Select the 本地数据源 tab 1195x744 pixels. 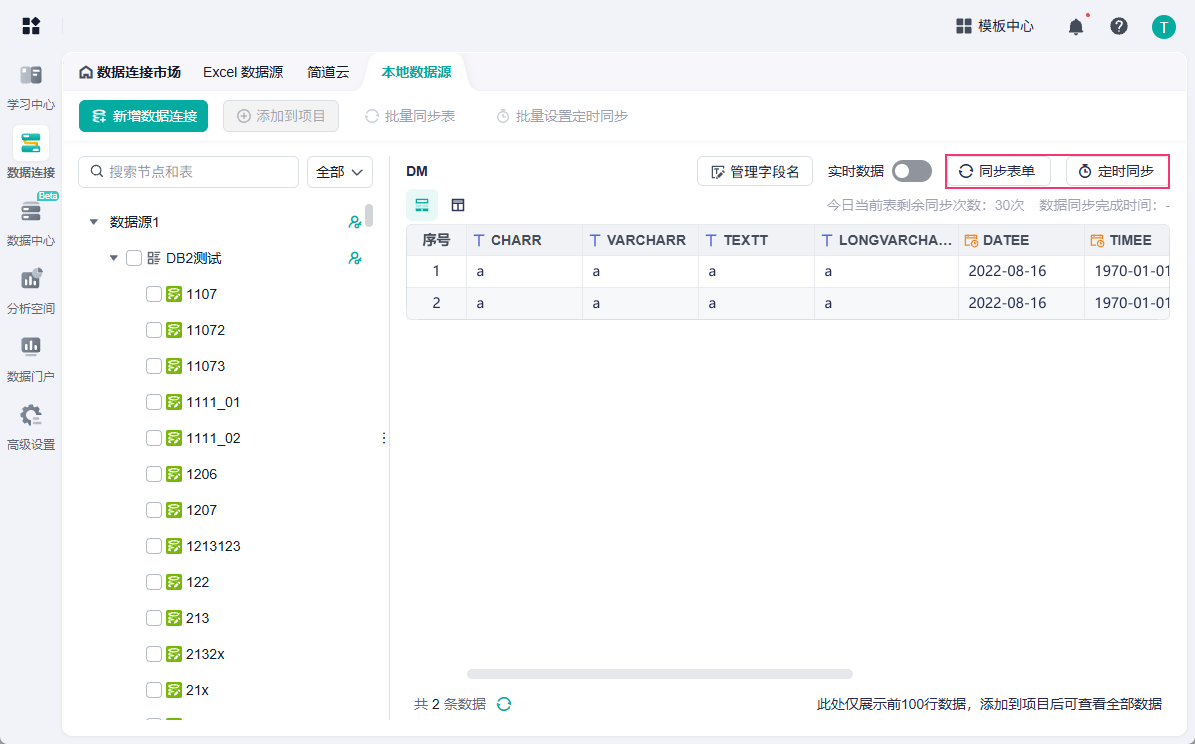(416, 72)
